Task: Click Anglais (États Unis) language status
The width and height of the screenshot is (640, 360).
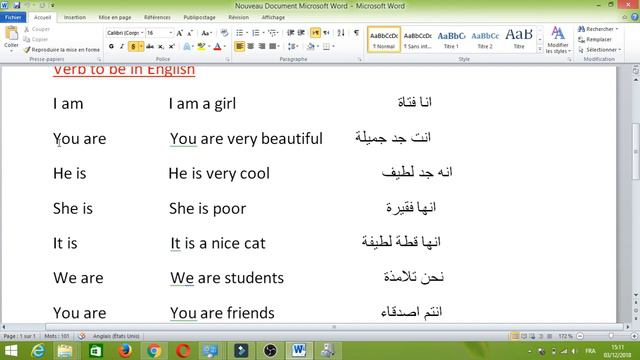Action: pos(116,336)
